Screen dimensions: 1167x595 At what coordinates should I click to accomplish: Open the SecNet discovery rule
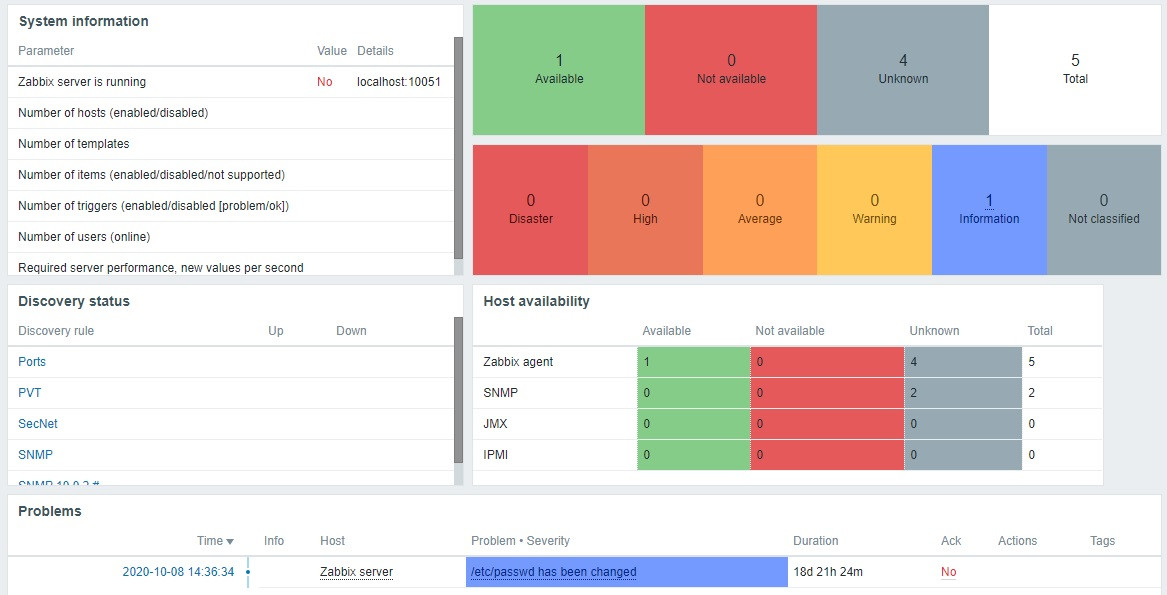[x=38, y=423]
